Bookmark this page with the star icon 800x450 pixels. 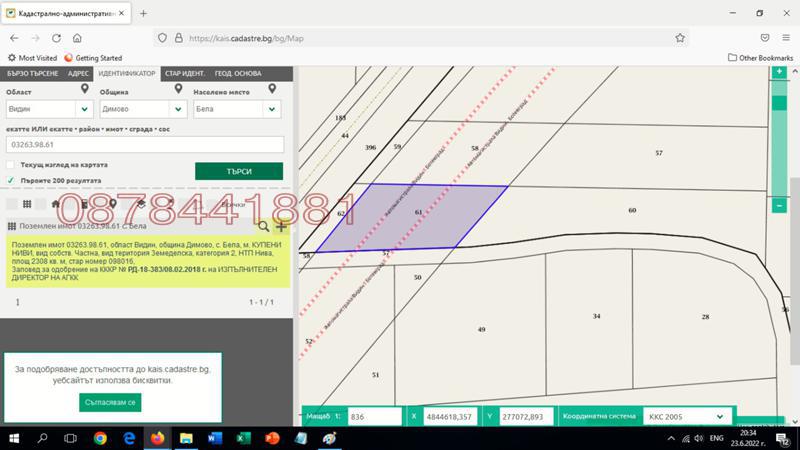(x=680, y=38)
